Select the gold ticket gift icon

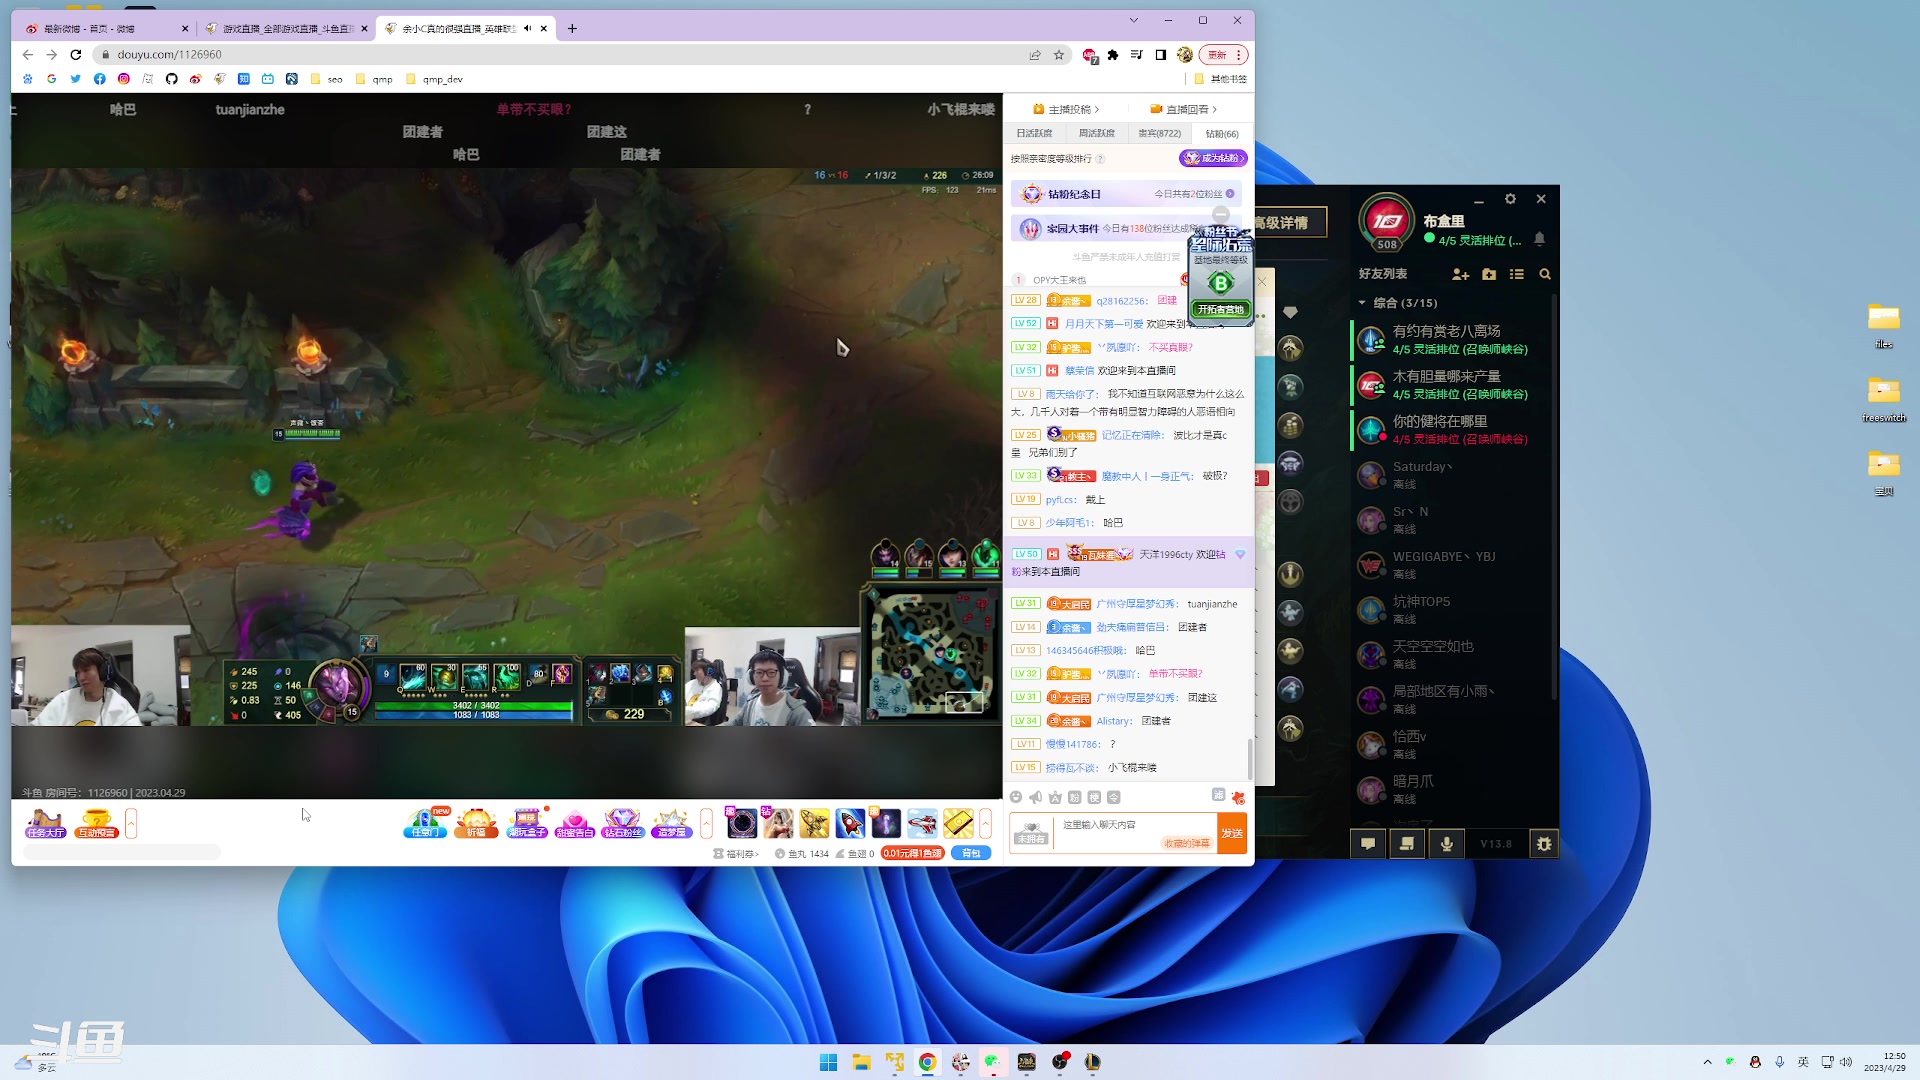click(958, 823)
